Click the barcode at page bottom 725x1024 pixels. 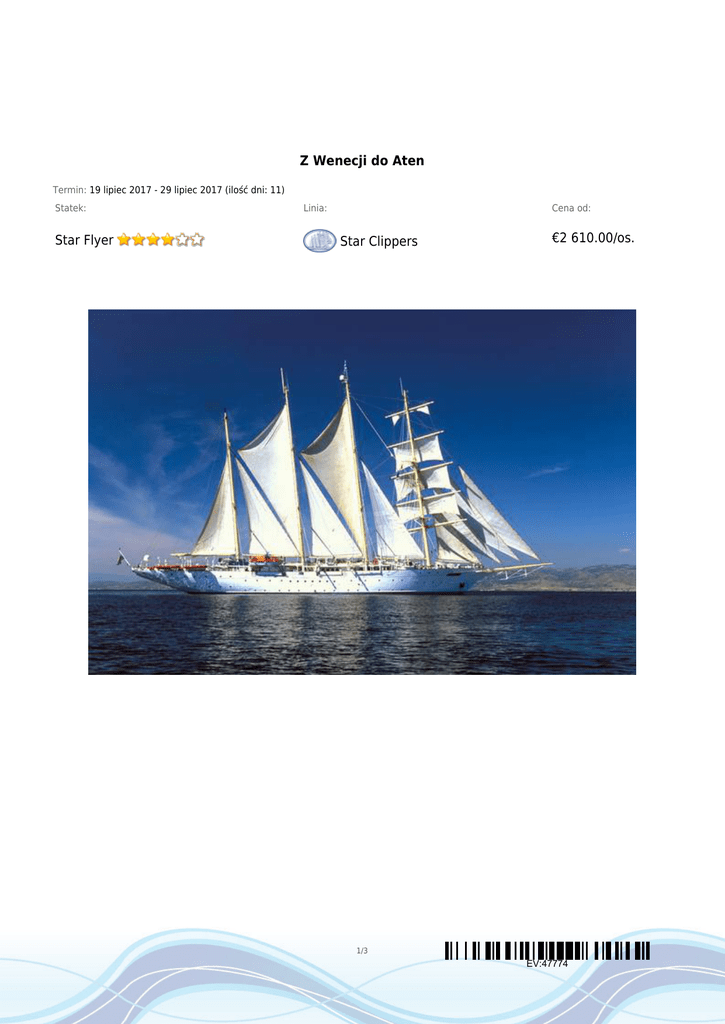tap(547, 950)
